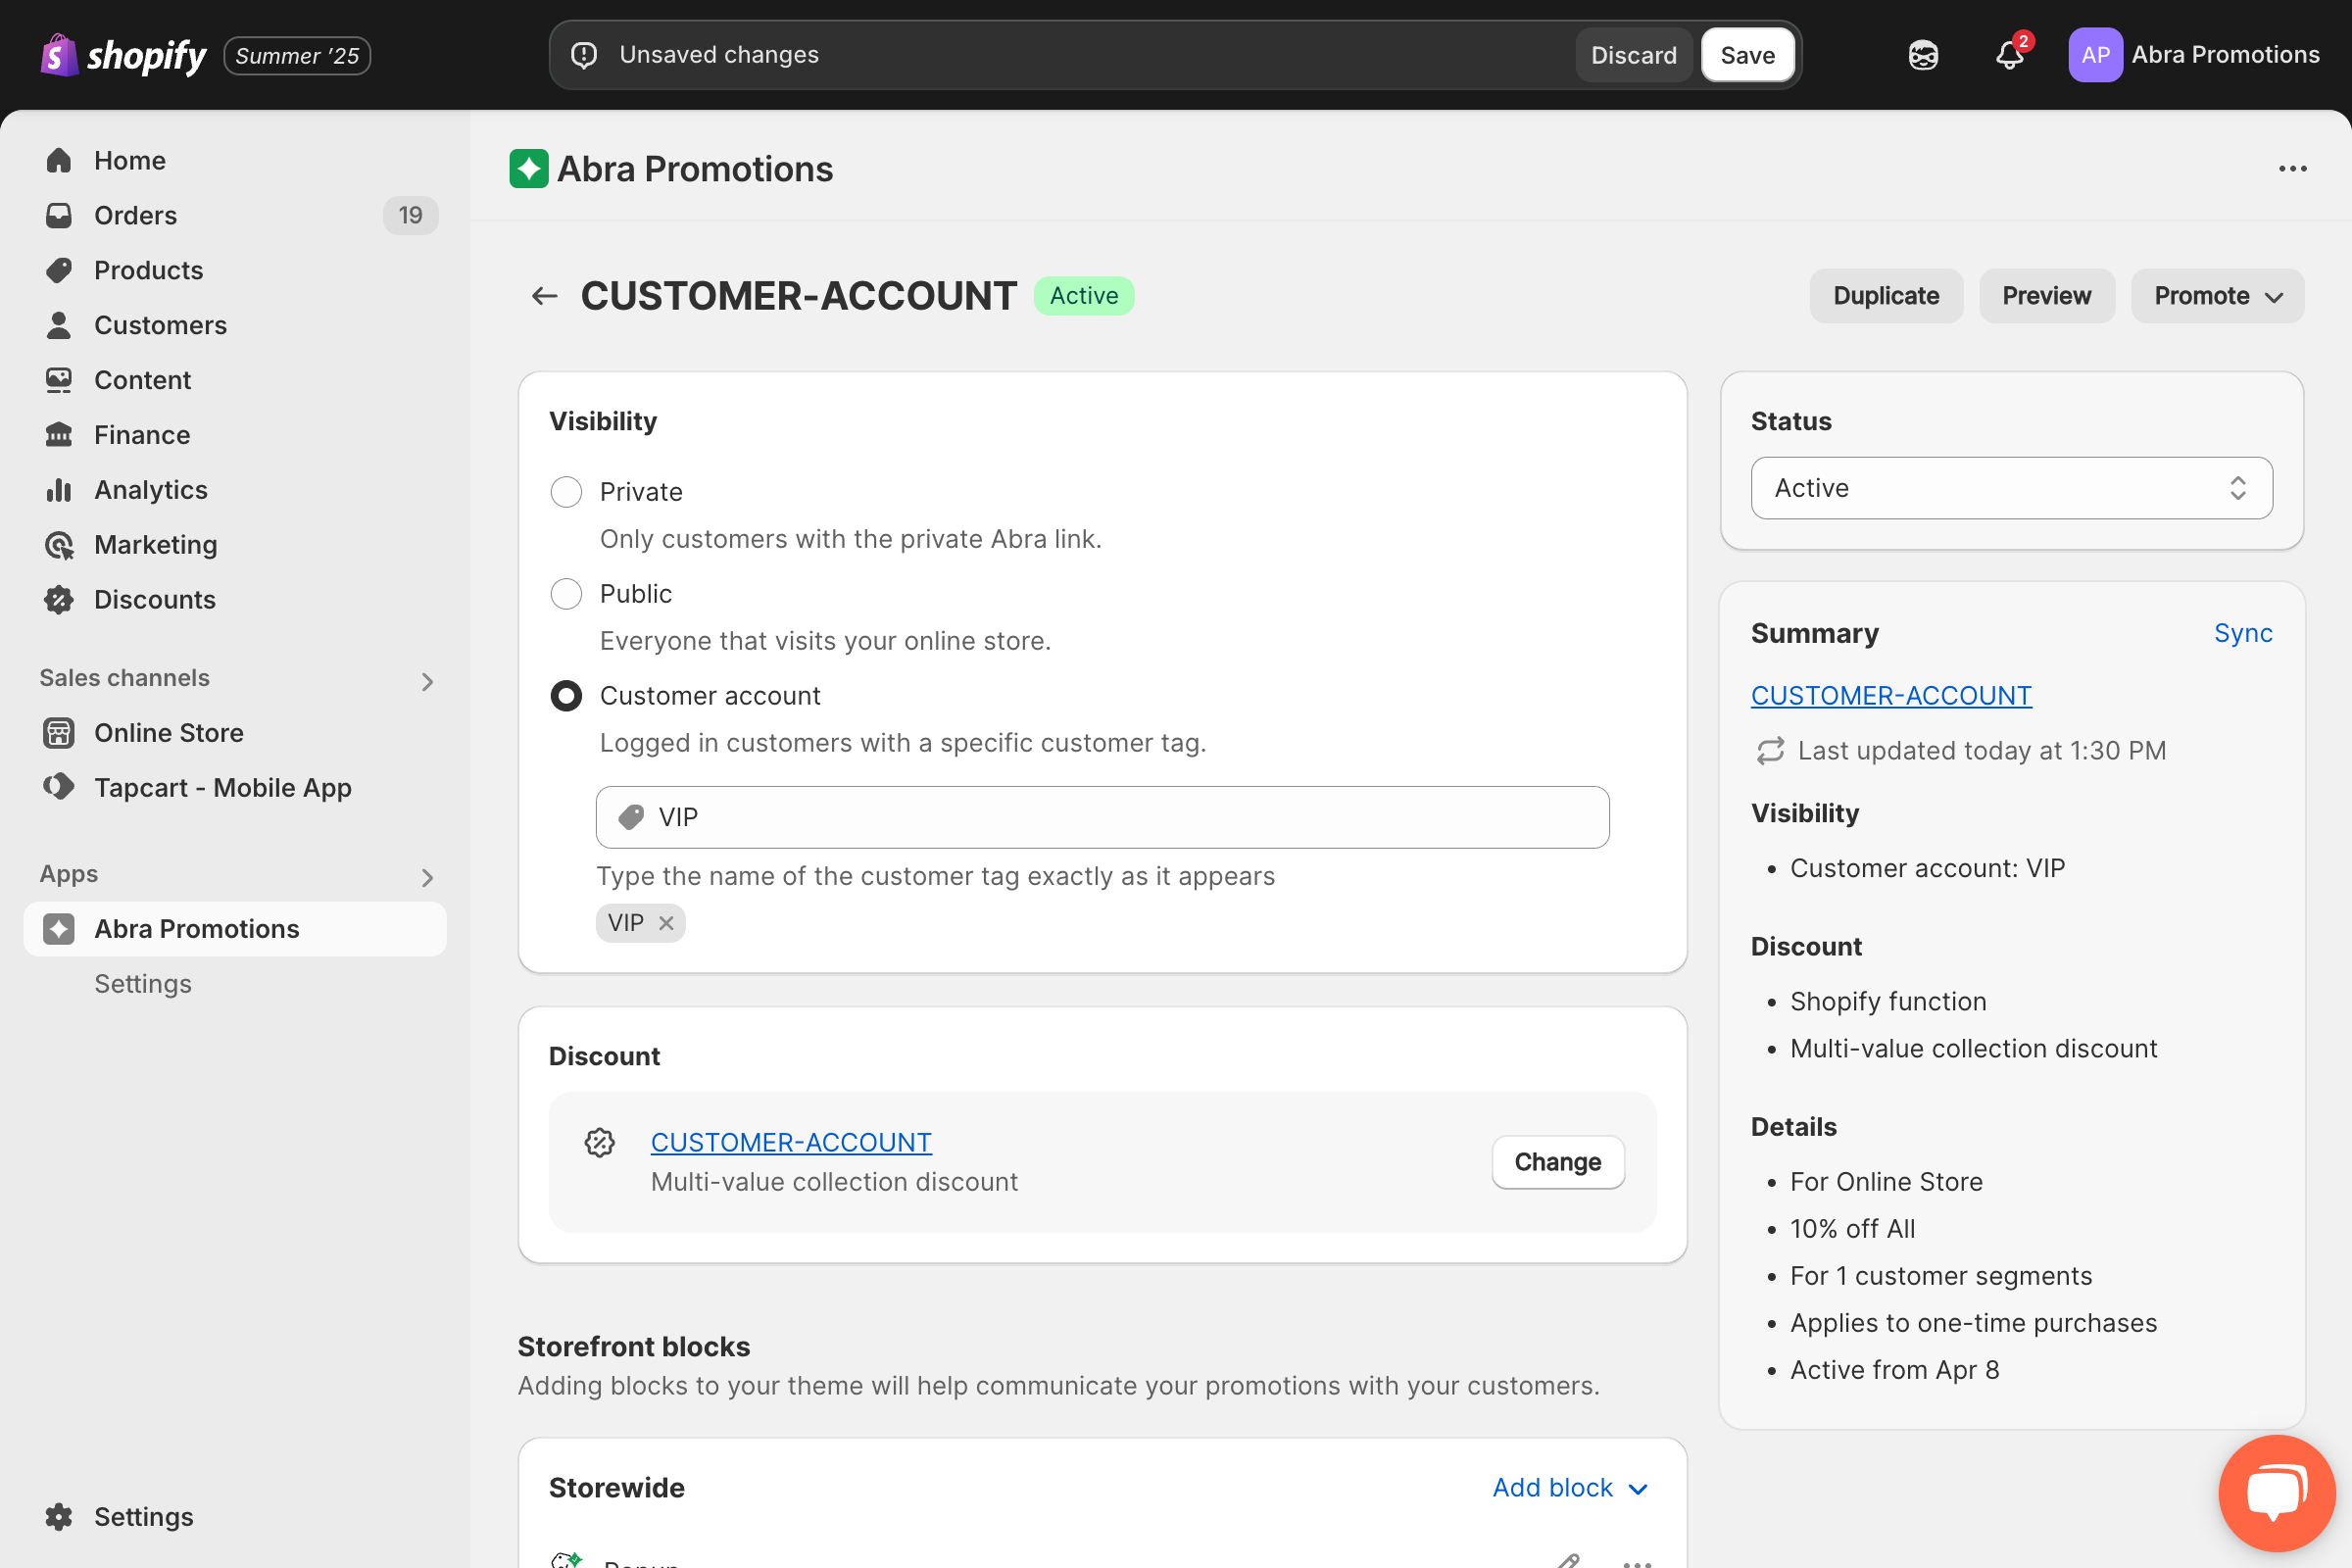2352x1568 pixels.
Task: Open Settings under Abra Promotions
Action: [x=143, y=984]
